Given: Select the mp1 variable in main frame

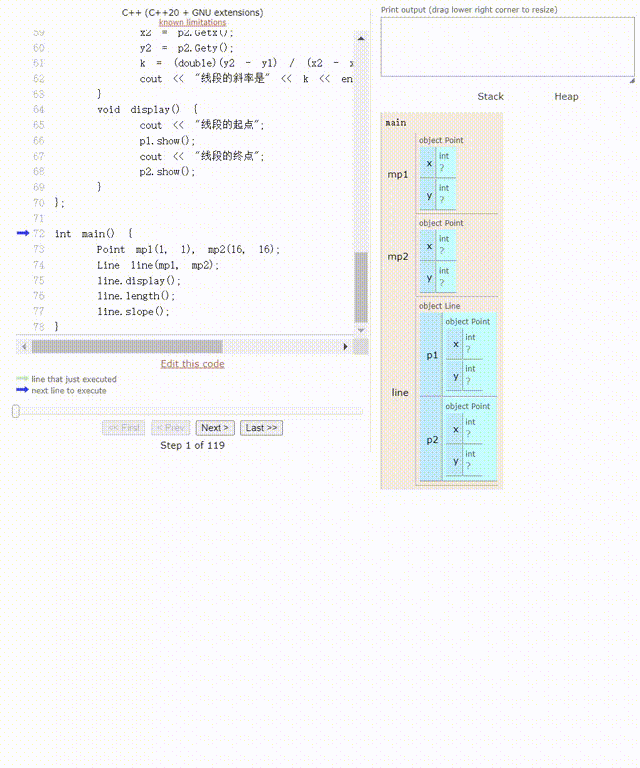Looking at the screenshot, I should point(398,175).
